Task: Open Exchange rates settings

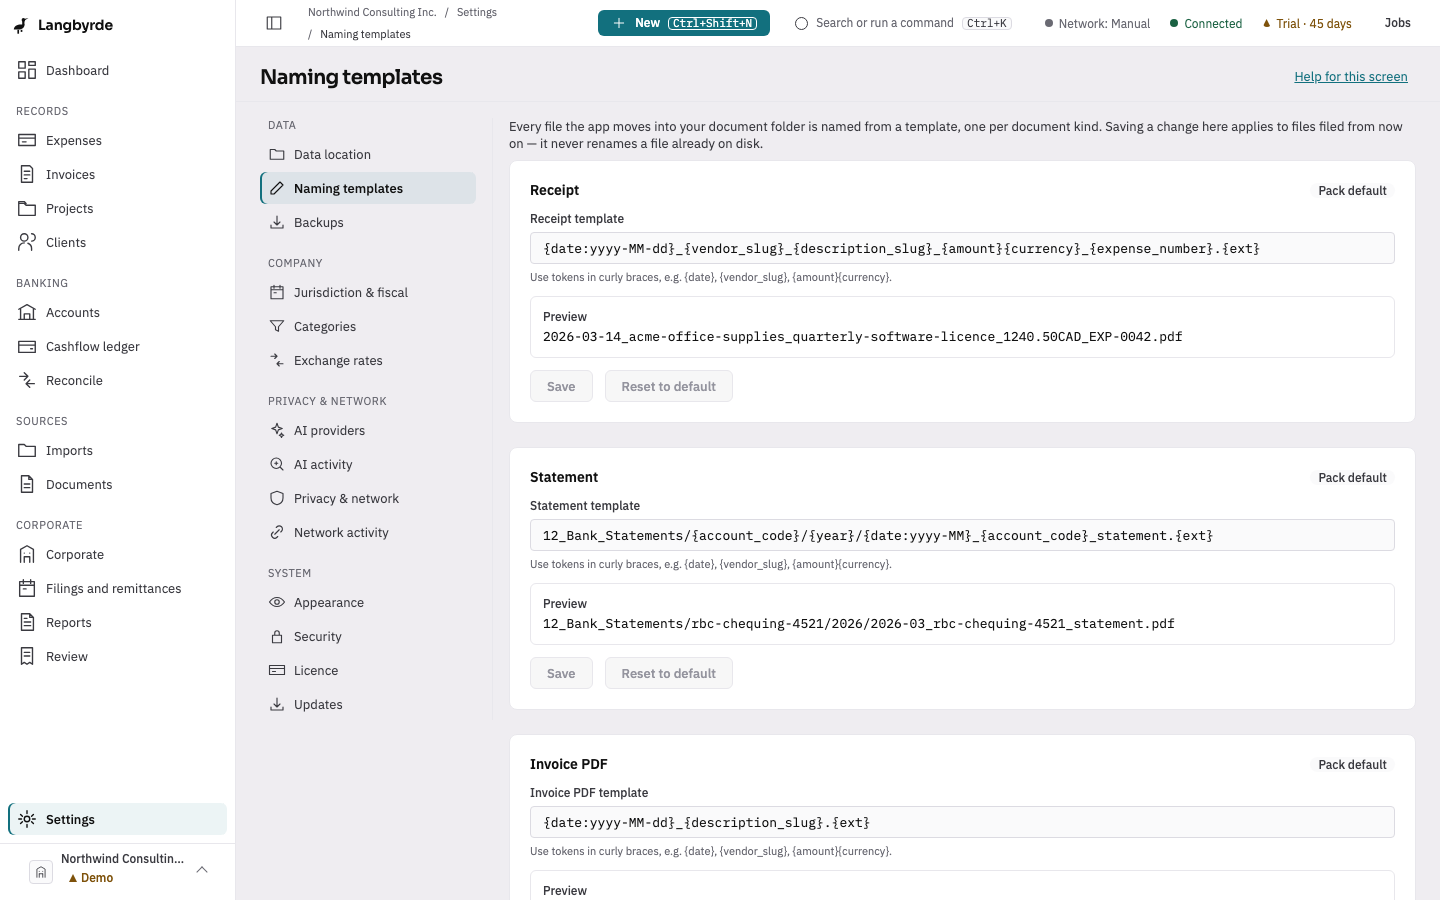Action: [368, 361]
